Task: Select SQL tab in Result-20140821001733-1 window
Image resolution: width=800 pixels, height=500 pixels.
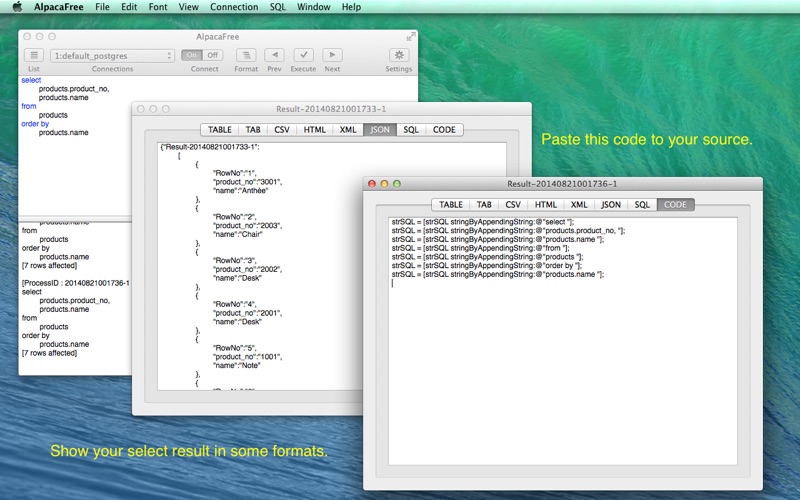Action: tap(411, 130)
